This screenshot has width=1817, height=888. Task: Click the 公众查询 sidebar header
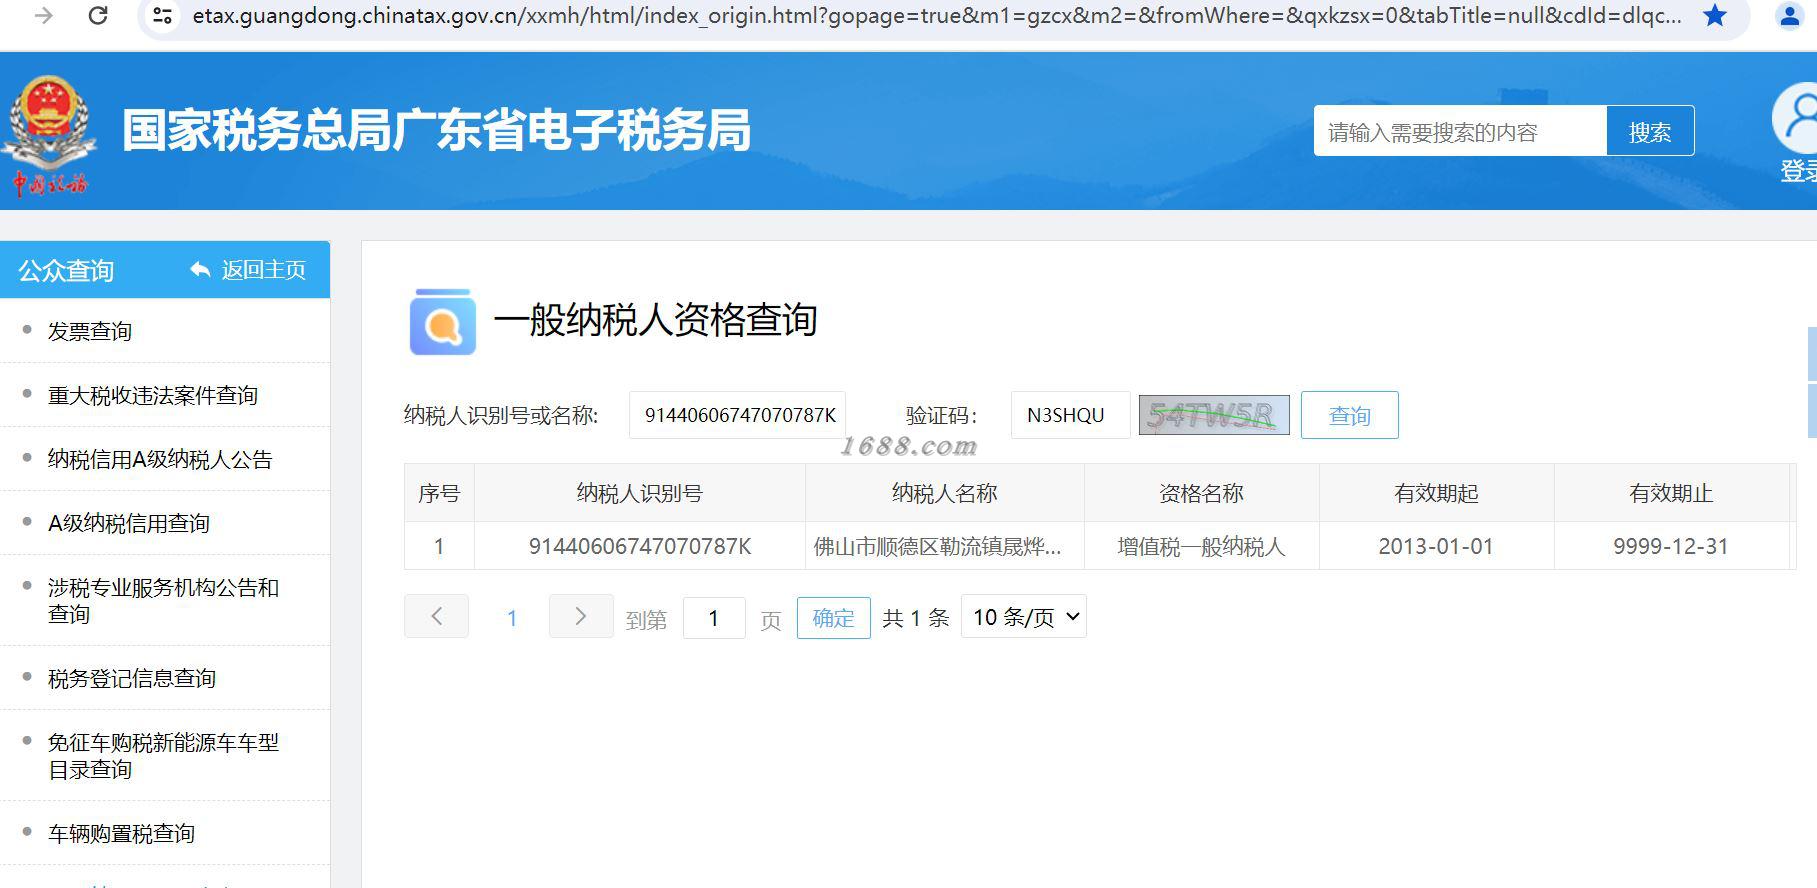click(x=66, y=270)
